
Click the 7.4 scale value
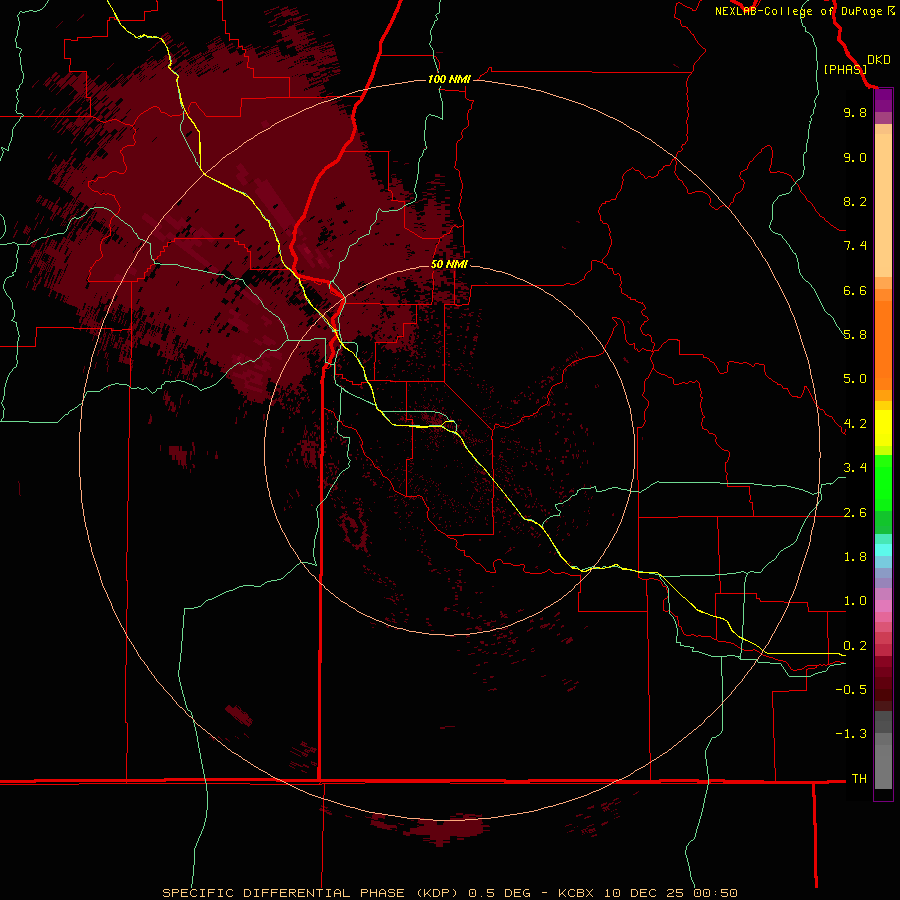pyautogui.click(x=855, y=246)
